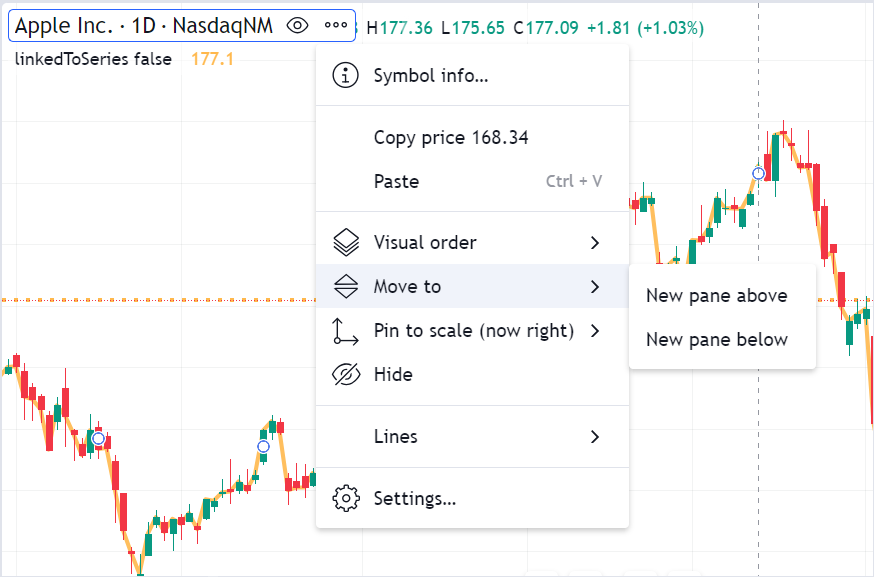The width and height of the screenshot is (874, 577).
Task: Click the Move to pane icon
Action: 345,287
